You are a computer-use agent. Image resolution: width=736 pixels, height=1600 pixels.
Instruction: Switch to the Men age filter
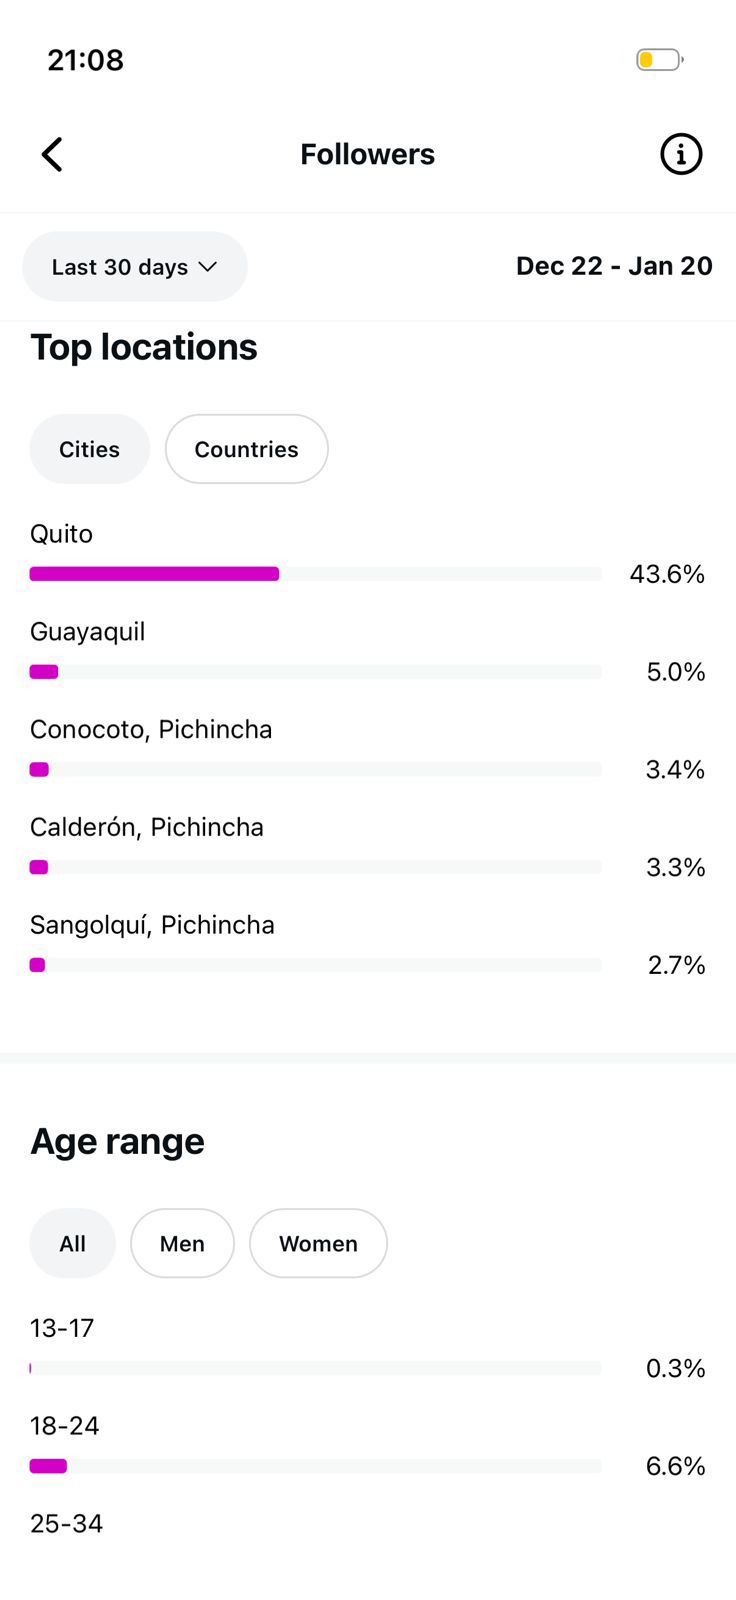[x=182, y=1243]
